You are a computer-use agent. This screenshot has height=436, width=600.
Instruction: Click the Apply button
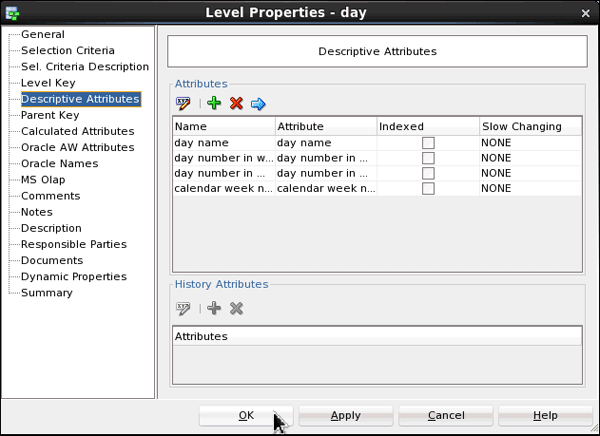point(346,416)
